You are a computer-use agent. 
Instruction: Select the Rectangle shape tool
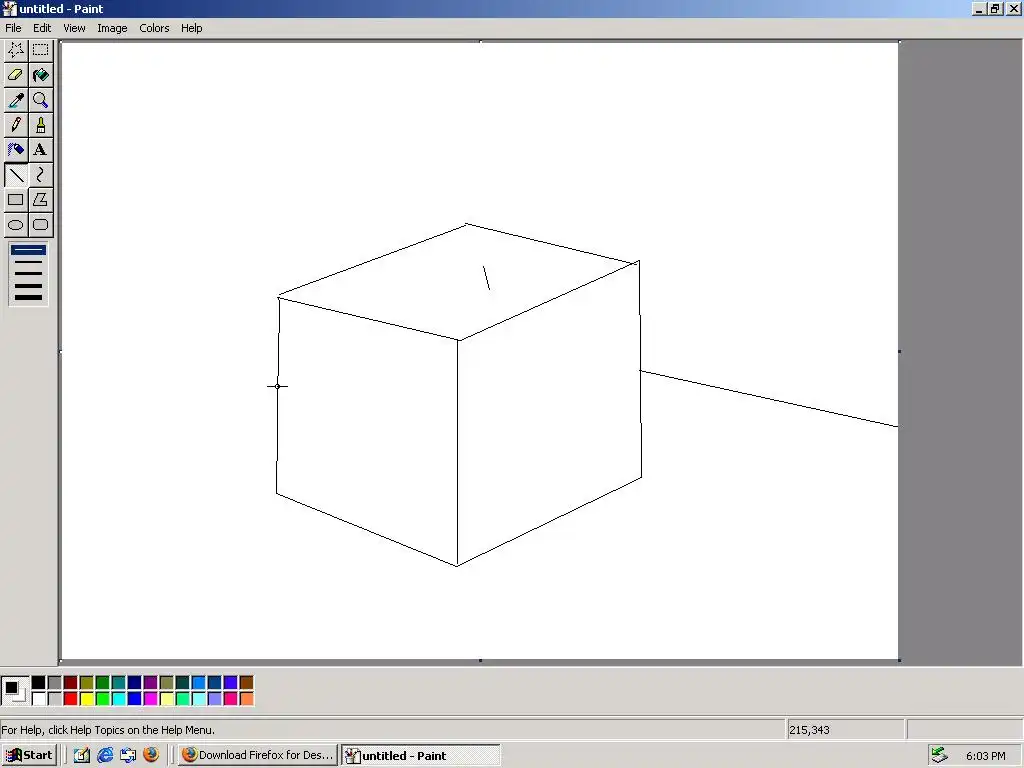(x=16, y=199)
